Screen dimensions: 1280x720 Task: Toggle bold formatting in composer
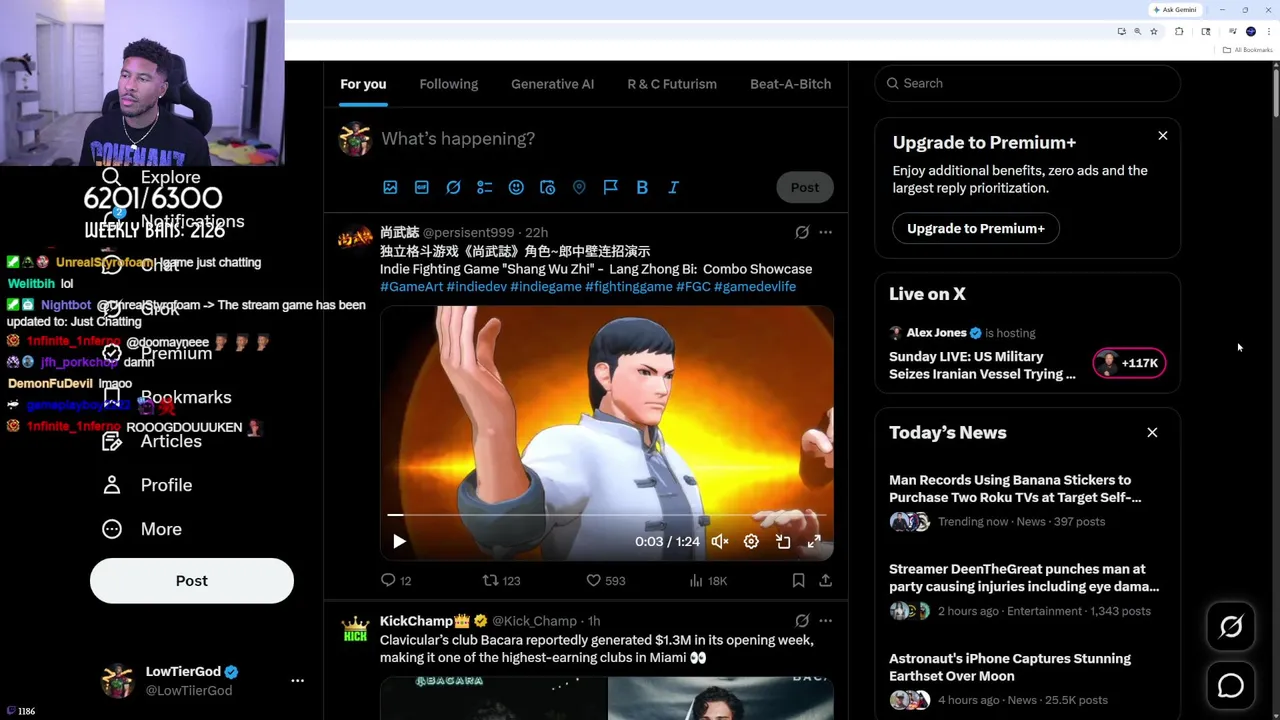click(642, 187)
